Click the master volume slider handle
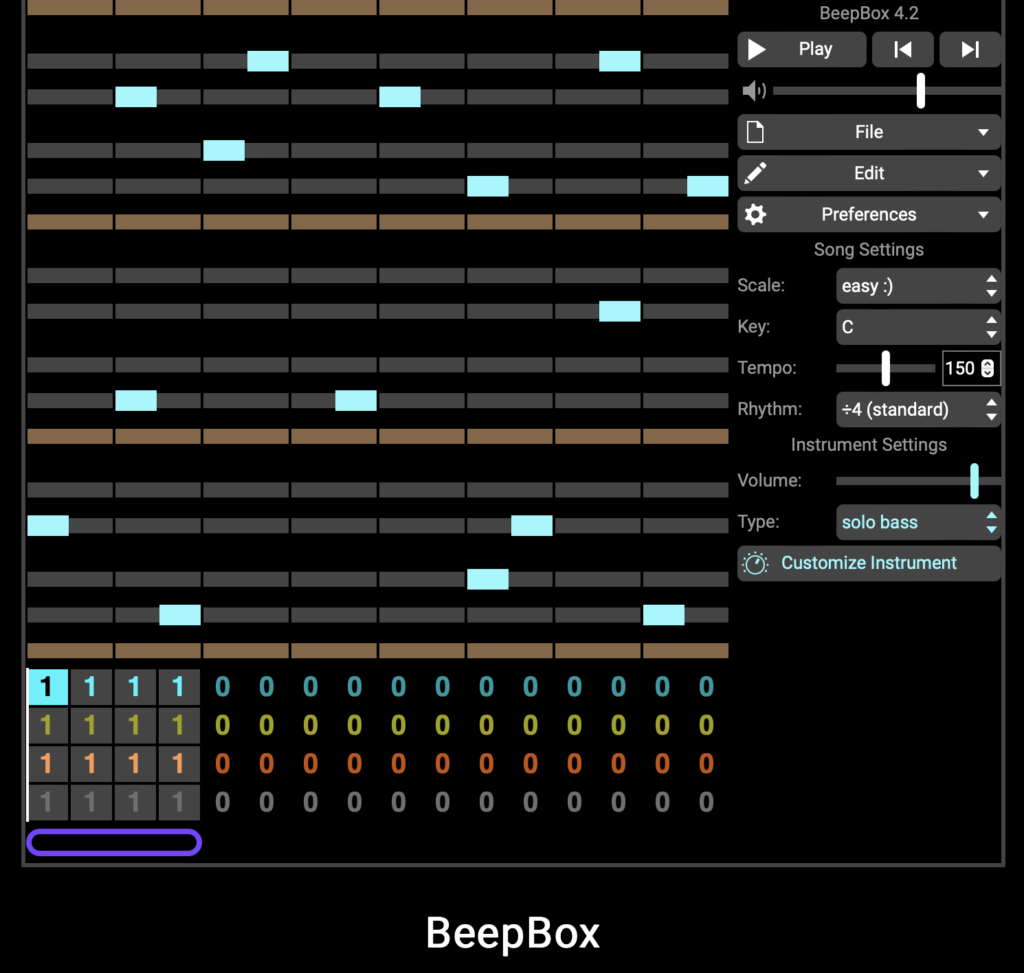1024x973 pixels. pos(920,91)
